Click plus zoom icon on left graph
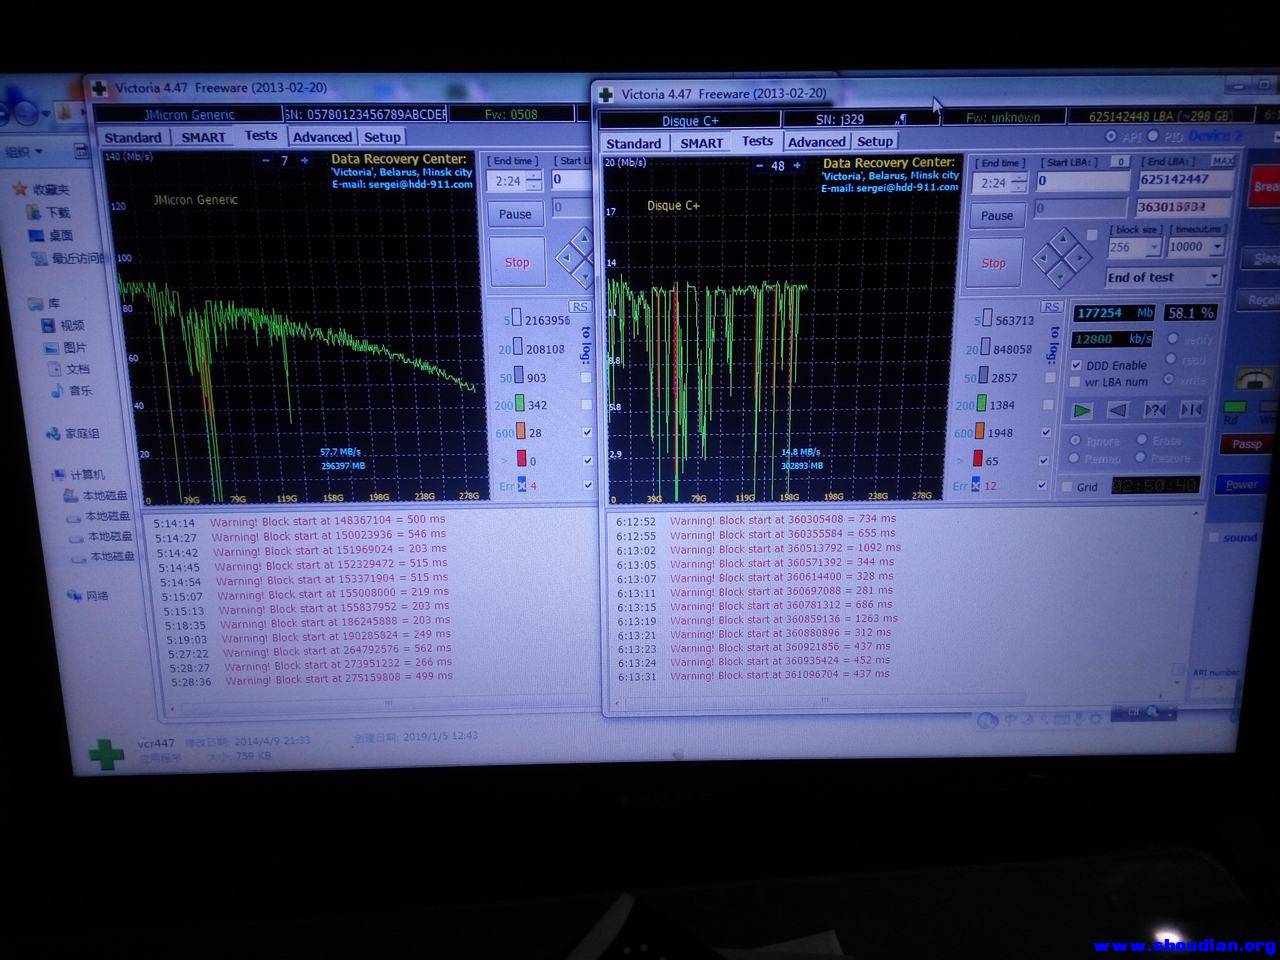 click(x=304, y=160)
